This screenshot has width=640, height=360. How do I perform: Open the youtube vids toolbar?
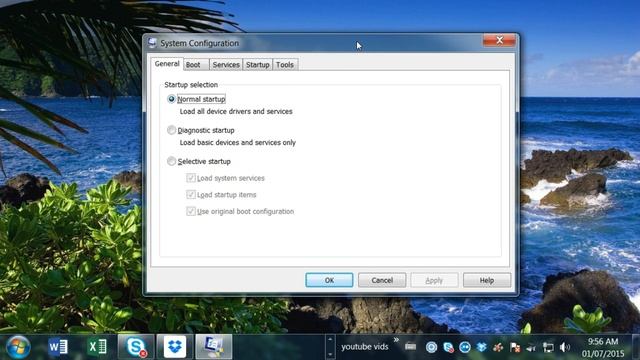tap(364, 347)
